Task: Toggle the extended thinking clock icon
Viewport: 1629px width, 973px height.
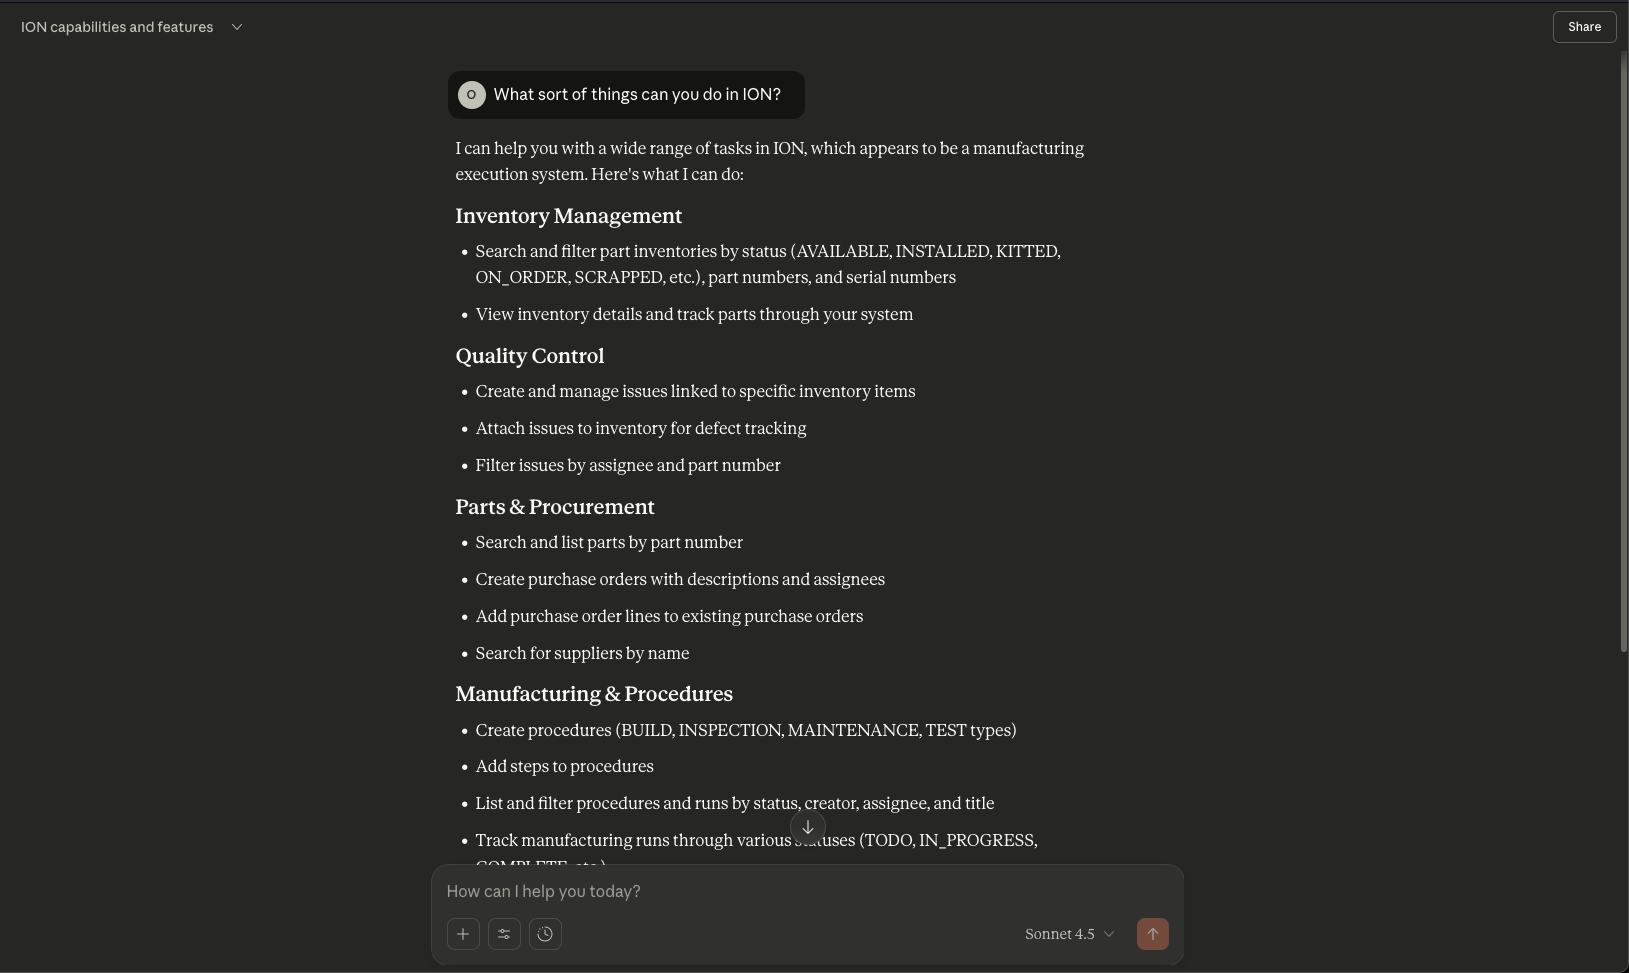Action: point(545,934)
